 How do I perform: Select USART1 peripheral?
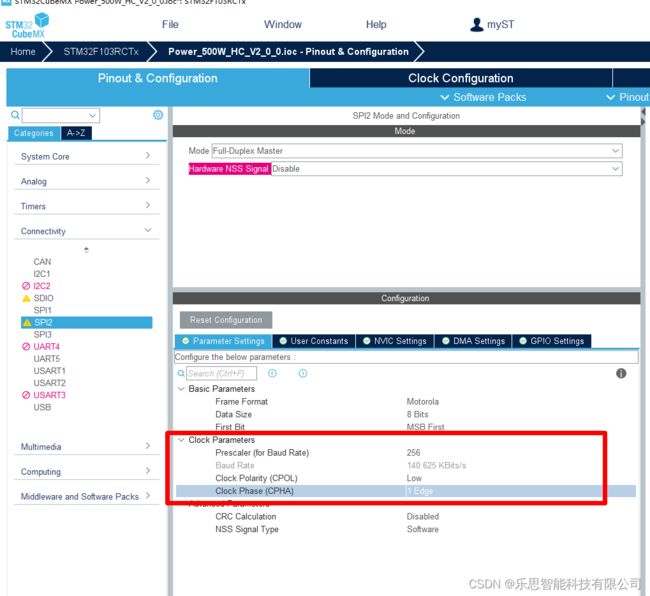click(49, 371)
